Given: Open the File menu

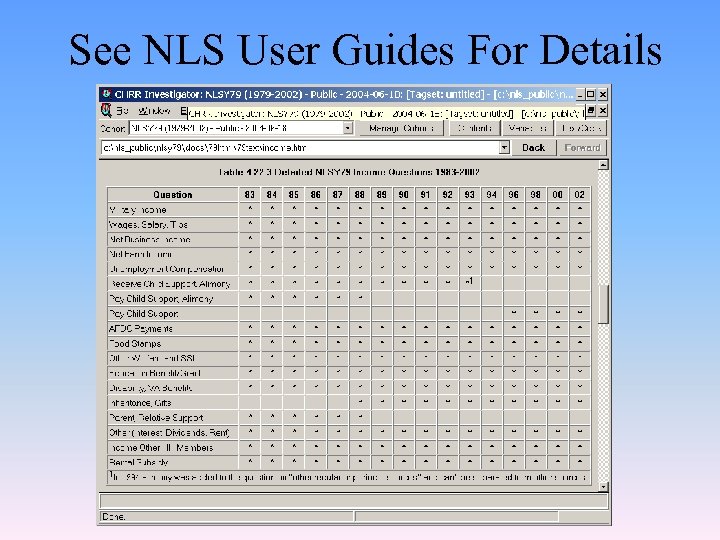Looking at the screenshot, I should pyautogui.click(x=122, y=111).
